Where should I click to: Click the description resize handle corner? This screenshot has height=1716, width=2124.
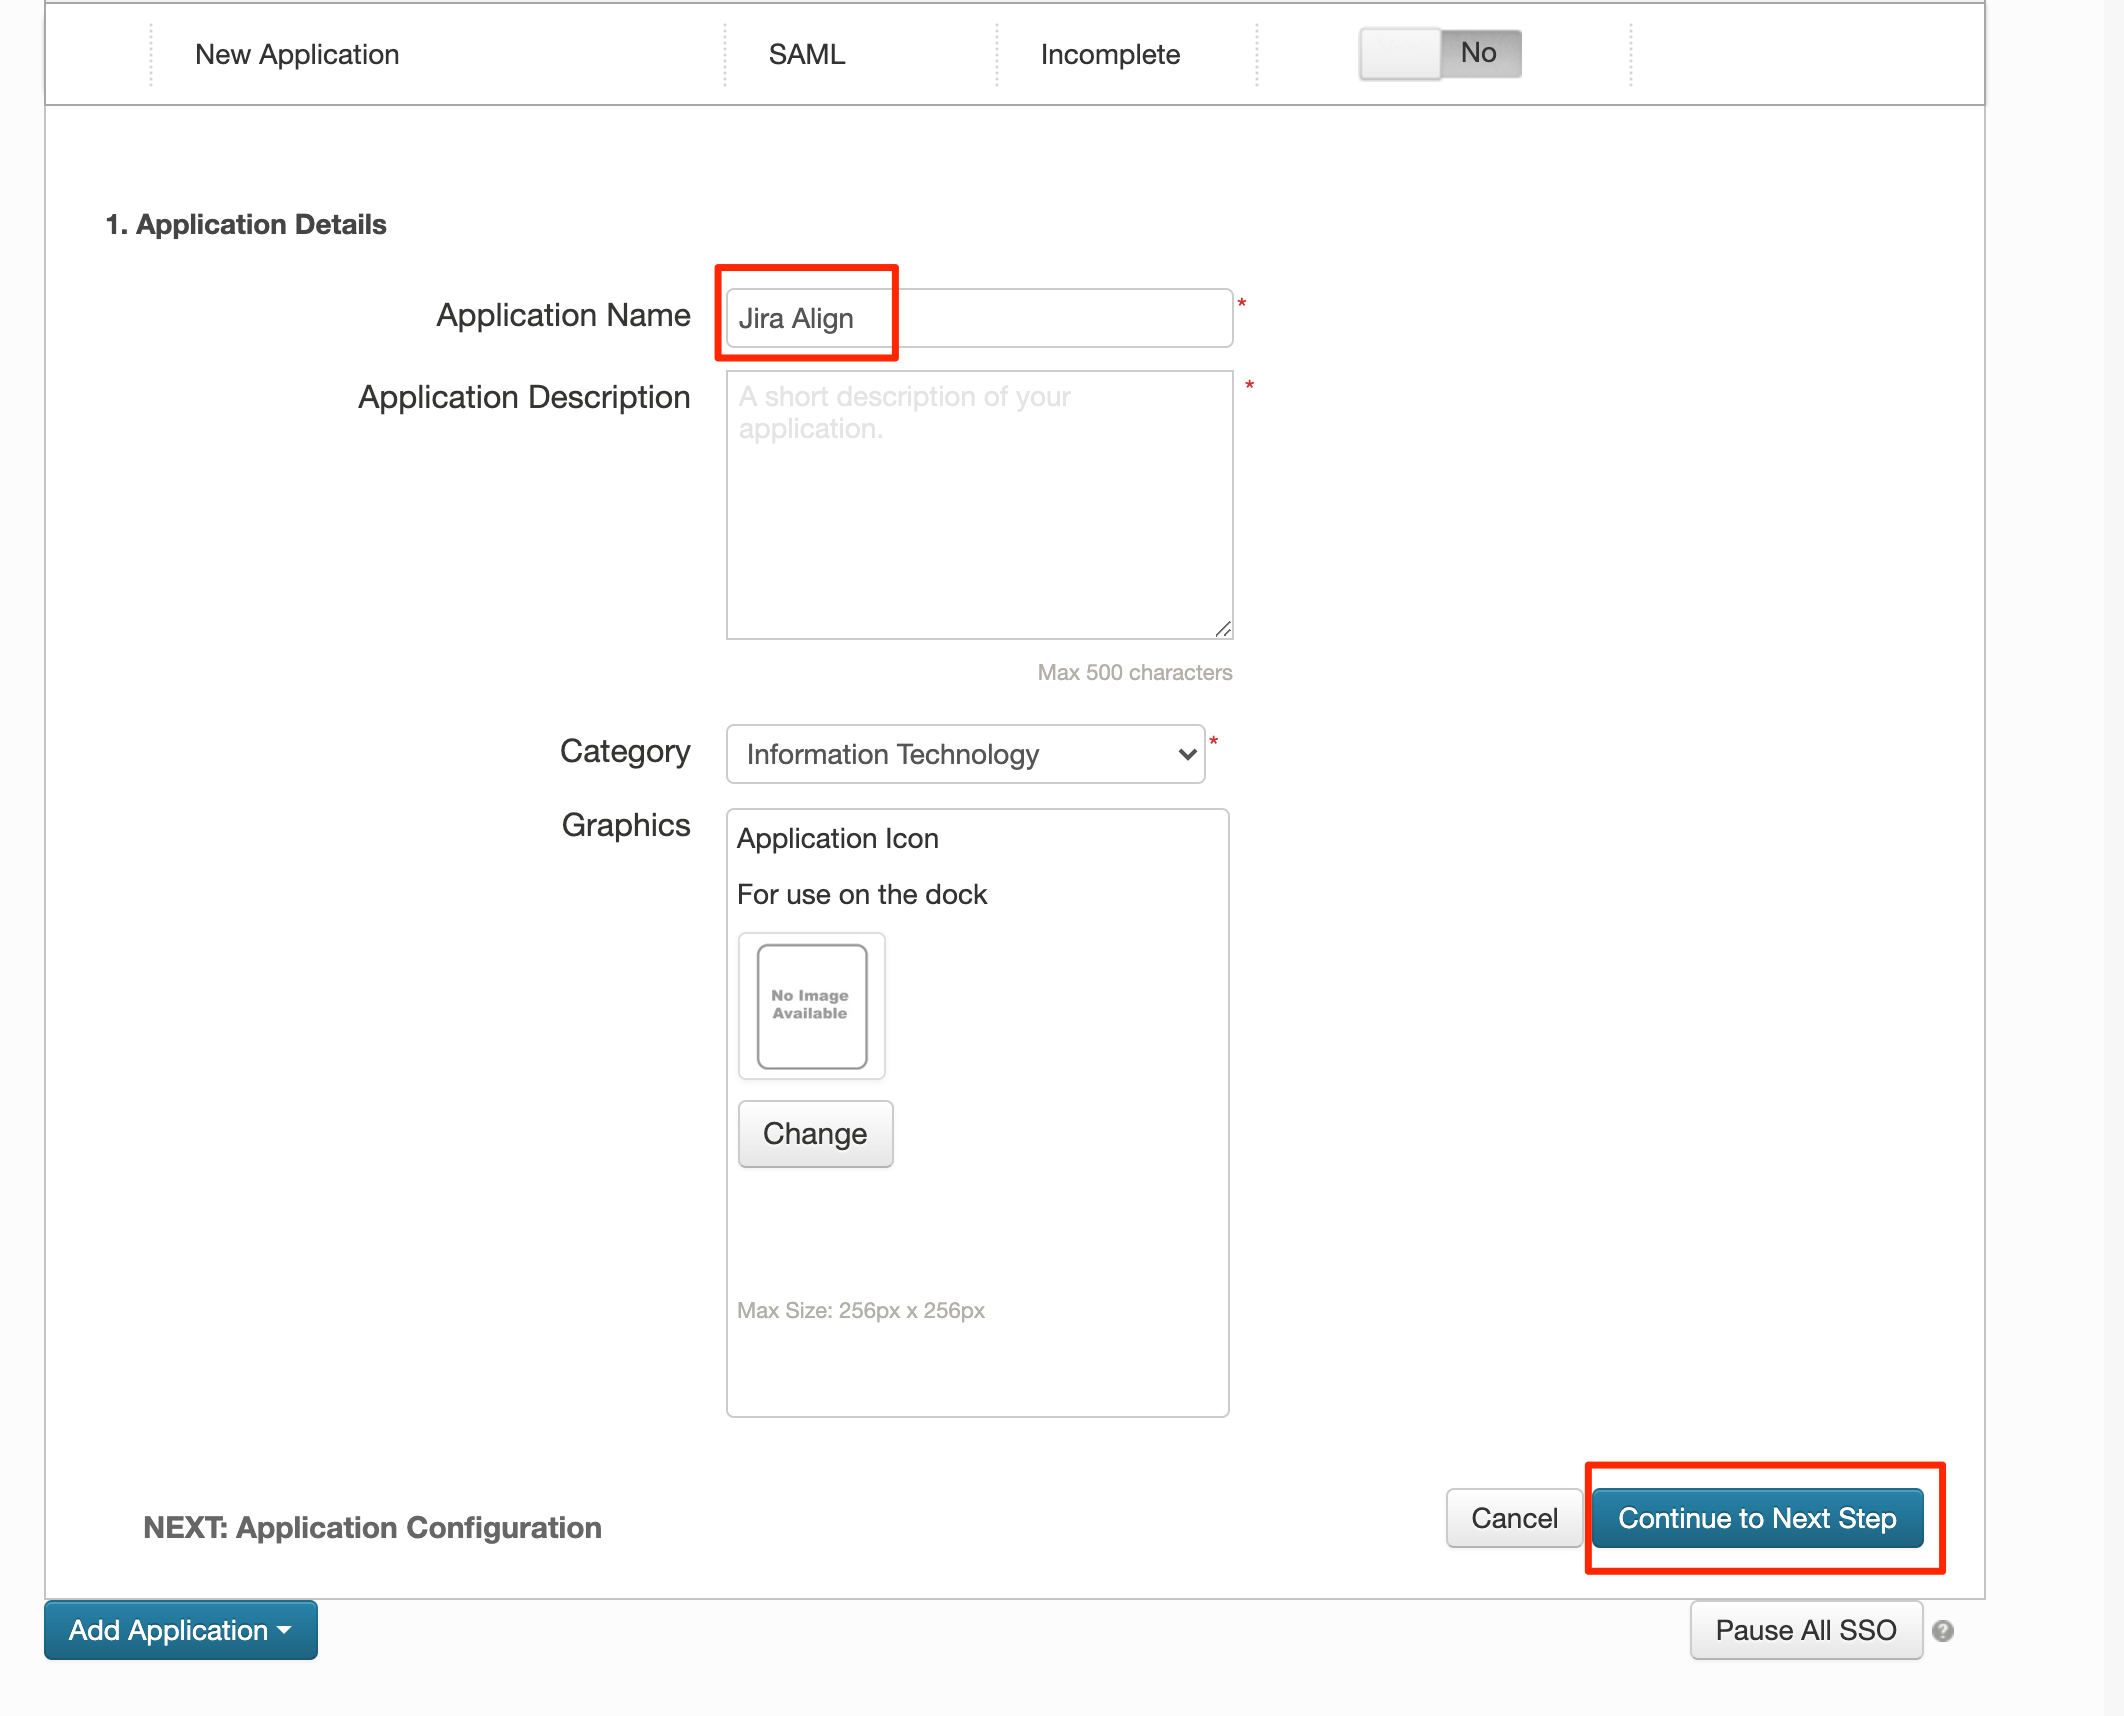(1223, 629)
